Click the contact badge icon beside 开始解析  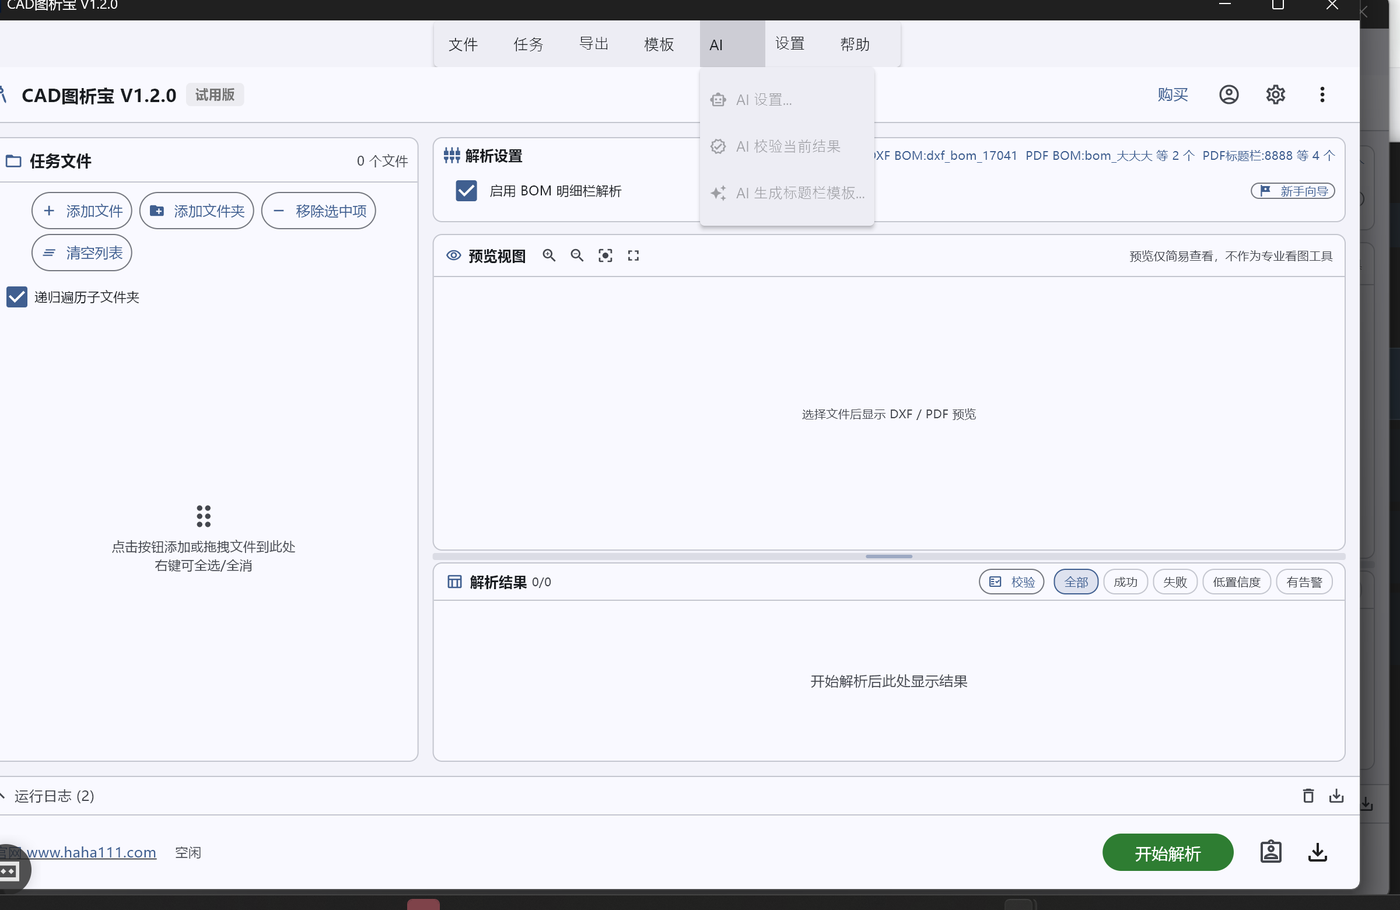coord(1271,852)
